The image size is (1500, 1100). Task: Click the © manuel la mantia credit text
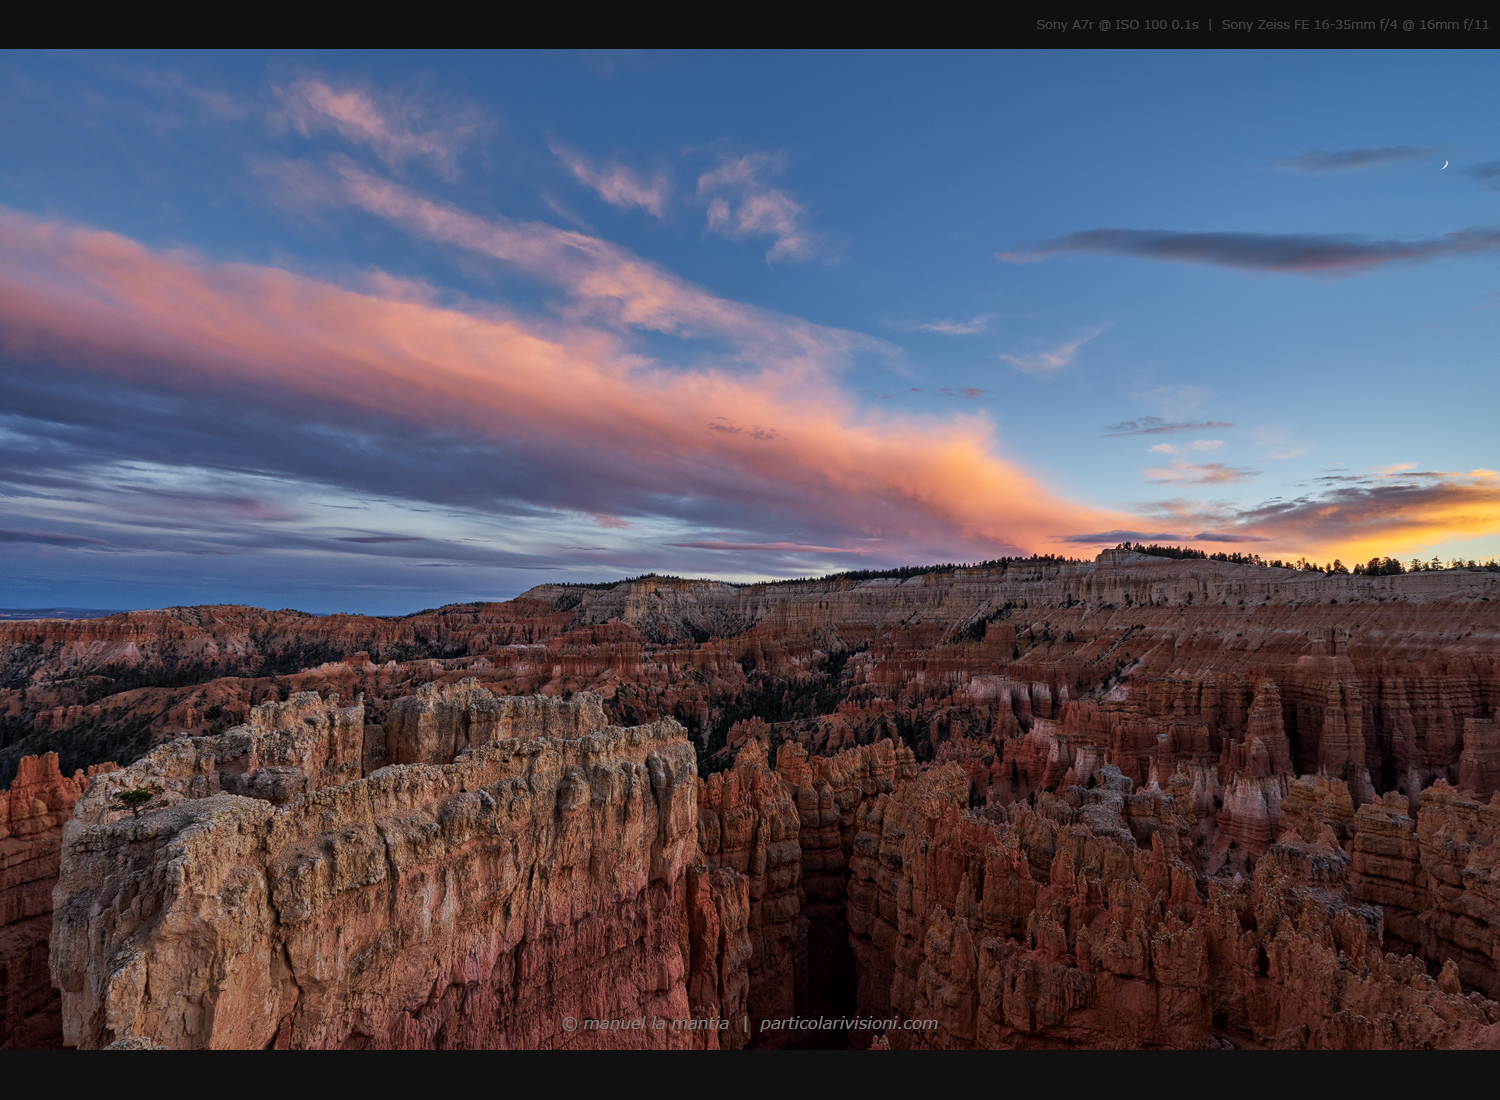click(x=645, y=1022)
